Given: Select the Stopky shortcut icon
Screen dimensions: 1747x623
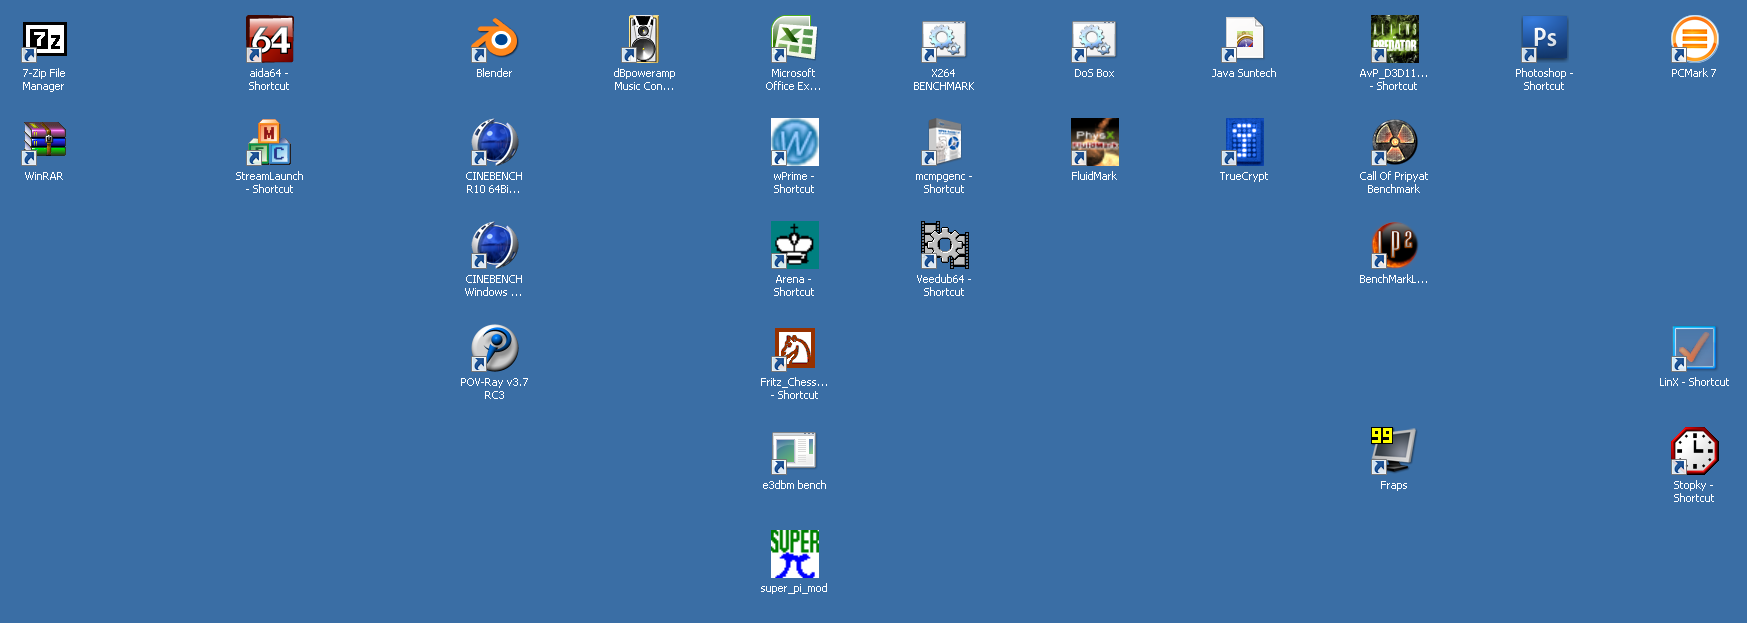Looking at the screenshot, I should click(x=1694, y=452).
